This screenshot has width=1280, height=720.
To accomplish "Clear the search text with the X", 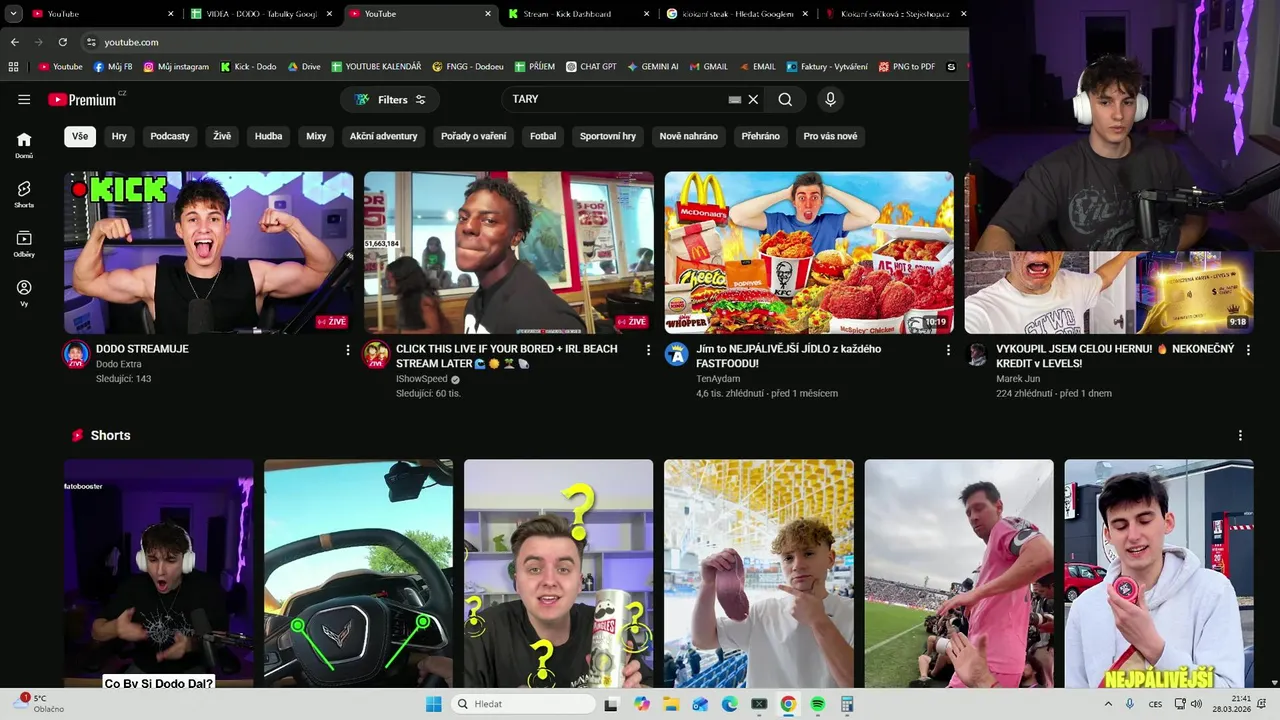I will coord(754,99).
